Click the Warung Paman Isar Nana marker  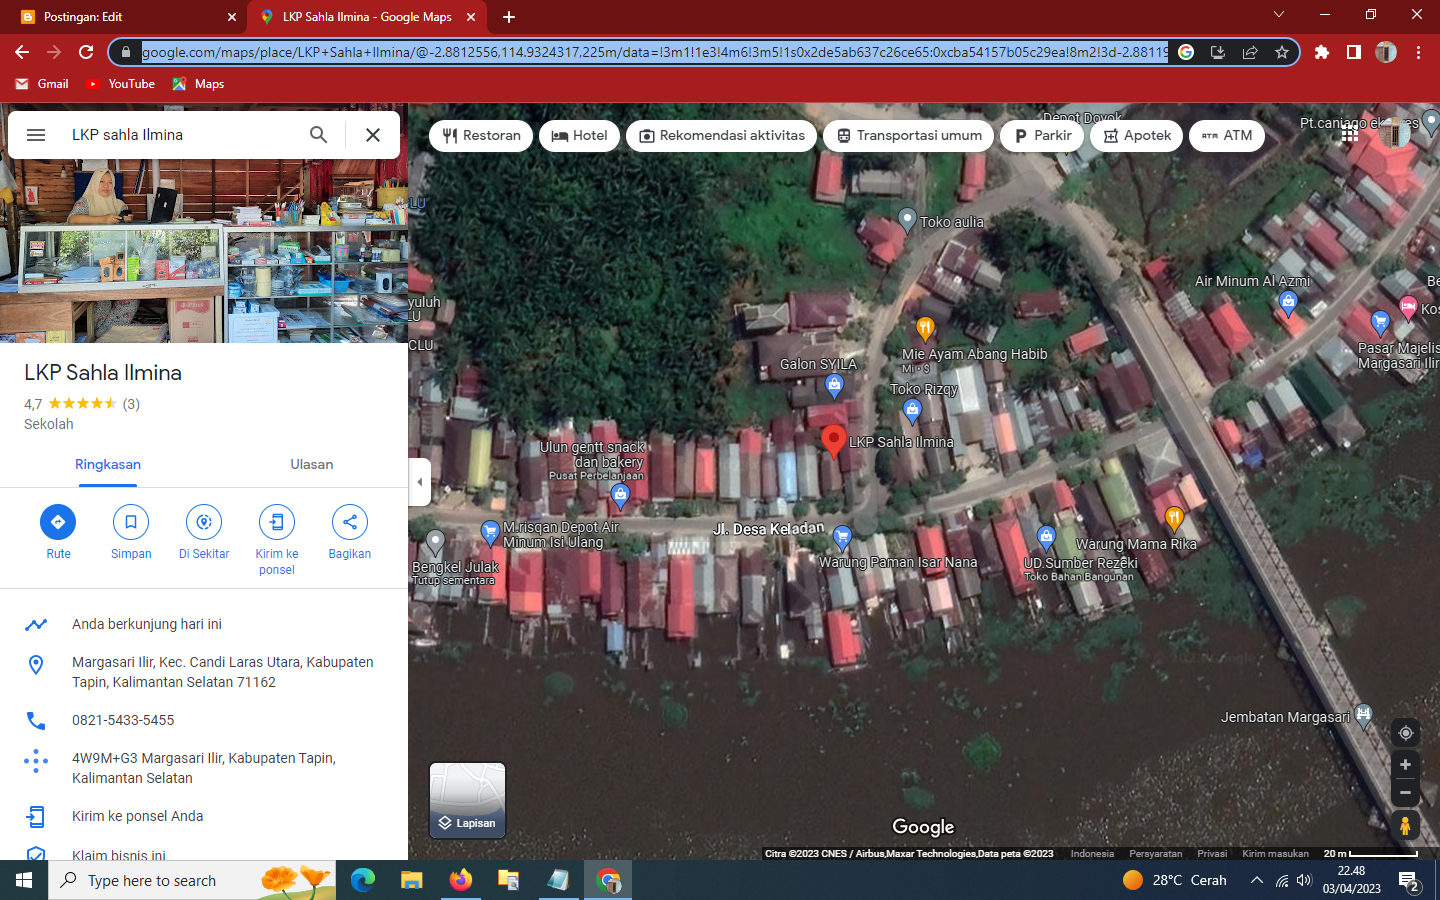click(x=842, y=539)
